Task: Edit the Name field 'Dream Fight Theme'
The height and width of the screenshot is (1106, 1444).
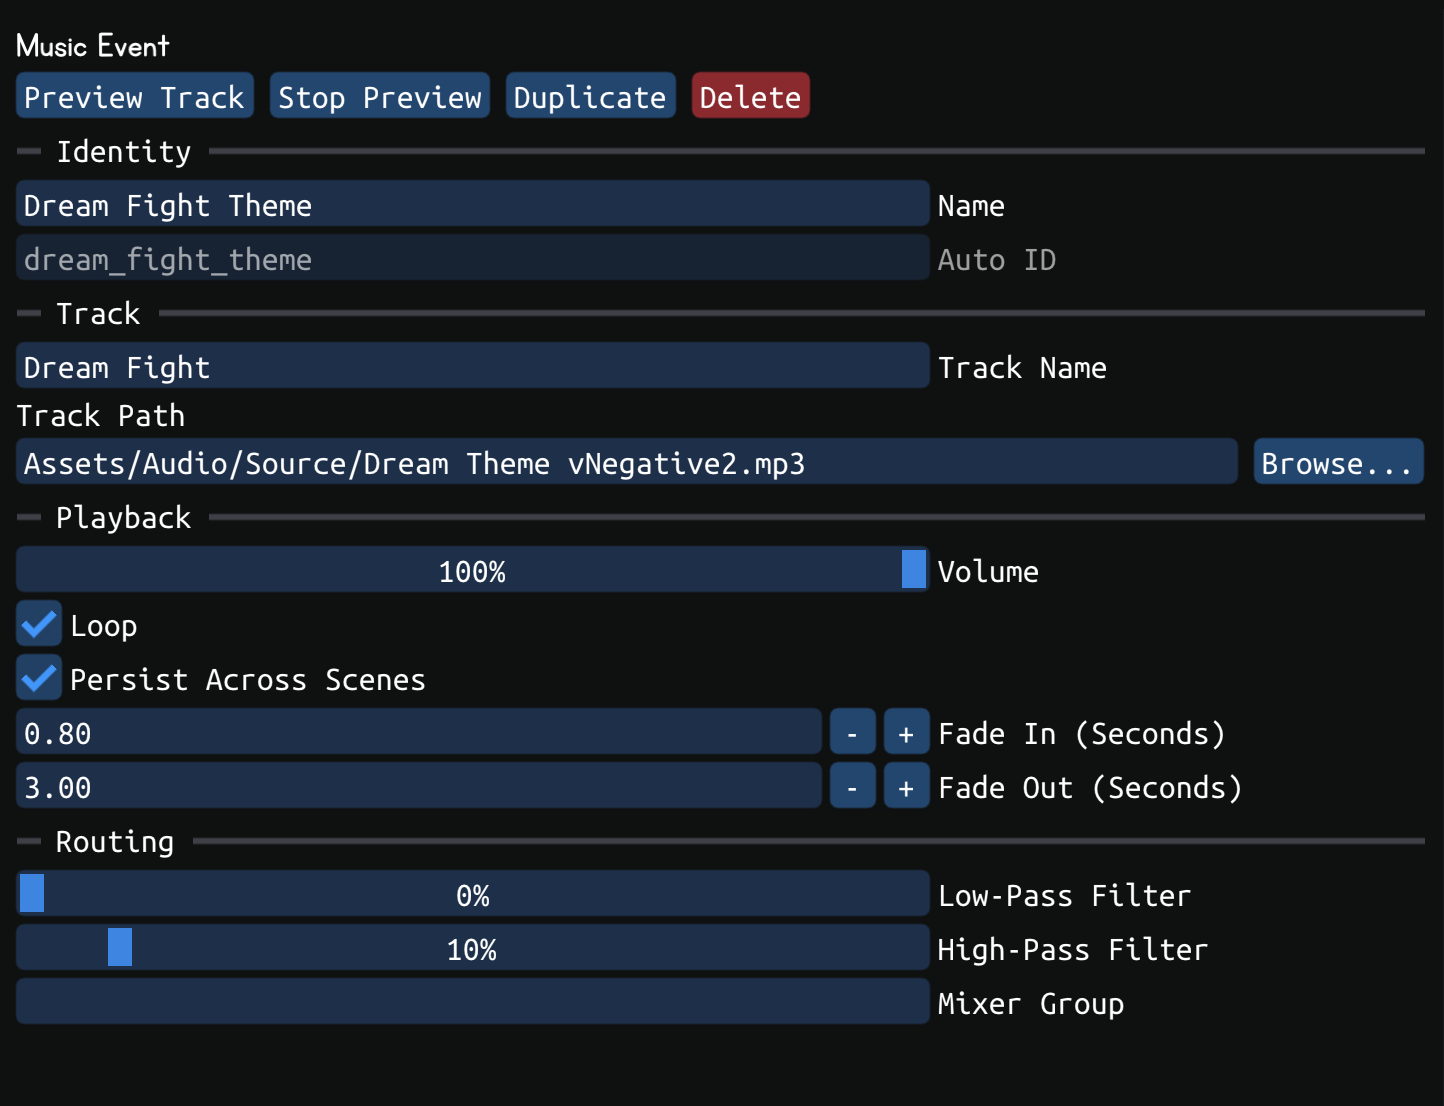Action: (x=473, y=205)
